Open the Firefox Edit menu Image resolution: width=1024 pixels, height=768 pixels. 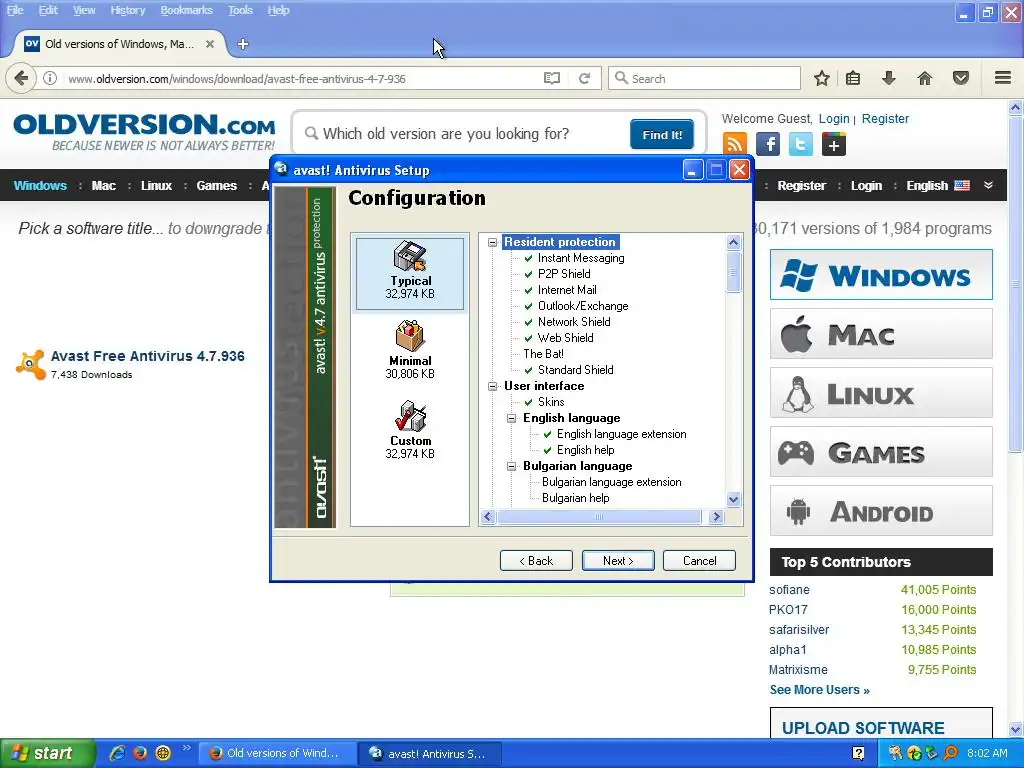coord(48,10)
